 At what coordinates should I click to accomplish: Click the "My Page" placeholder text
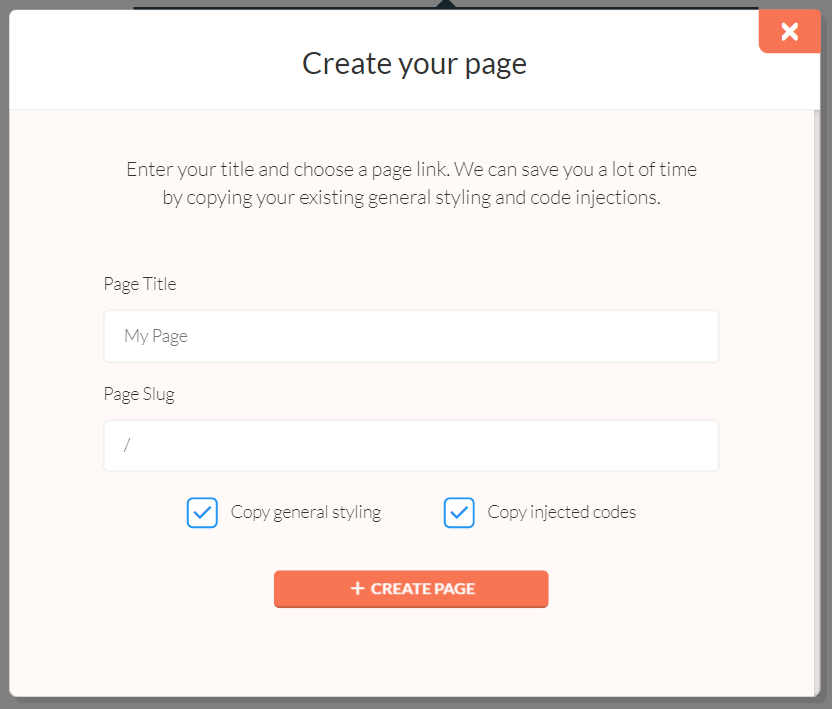coord(156,336)
